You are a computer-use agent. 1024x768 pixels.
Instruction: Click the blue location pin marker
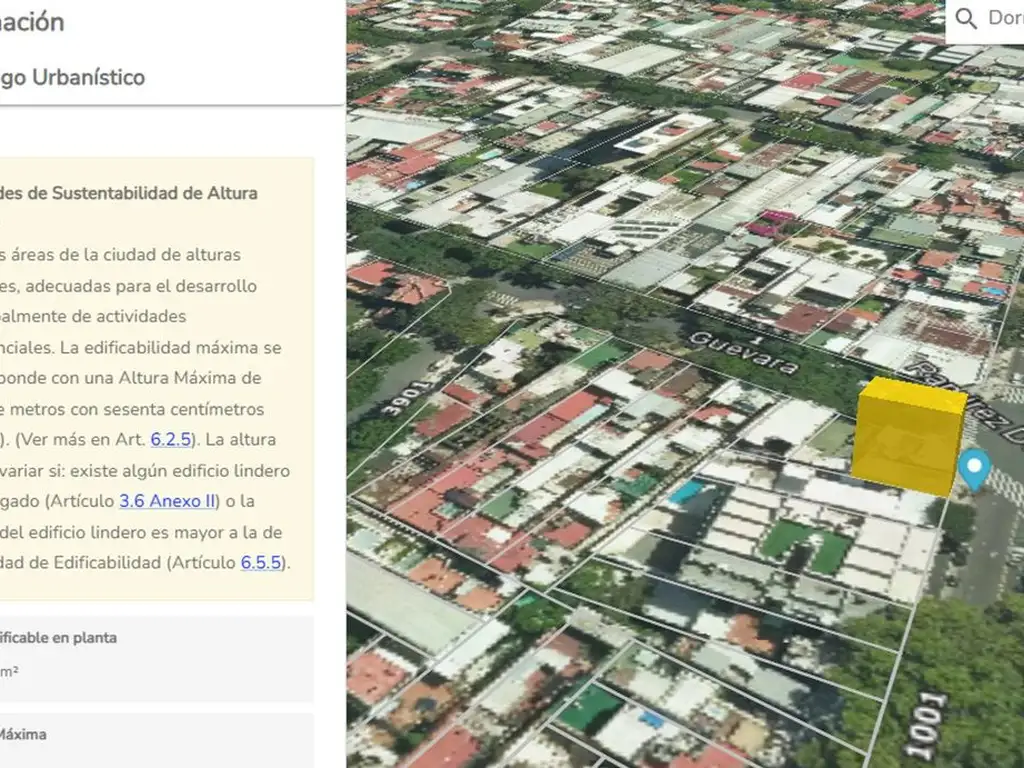point(973,469)
